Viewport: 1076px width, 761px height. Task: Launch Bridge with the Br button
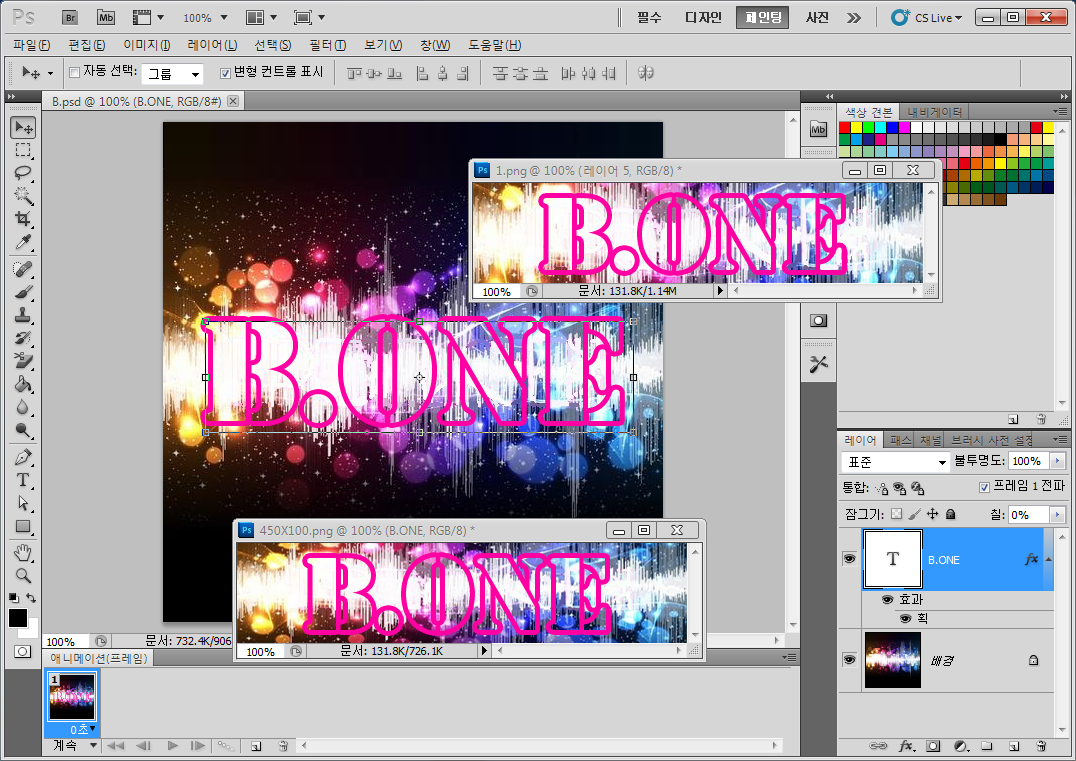70,18
